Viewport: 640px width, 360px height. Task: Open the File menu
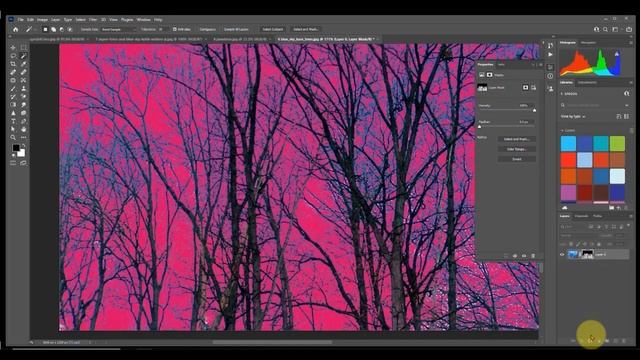point(20,20)
